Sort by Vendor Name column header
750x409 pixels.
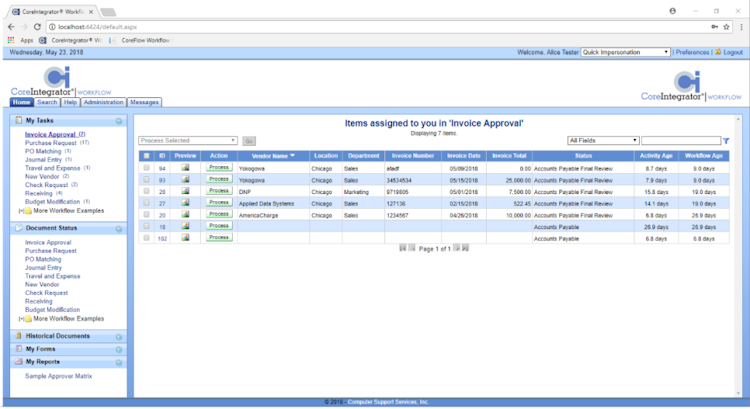point(273,156)
